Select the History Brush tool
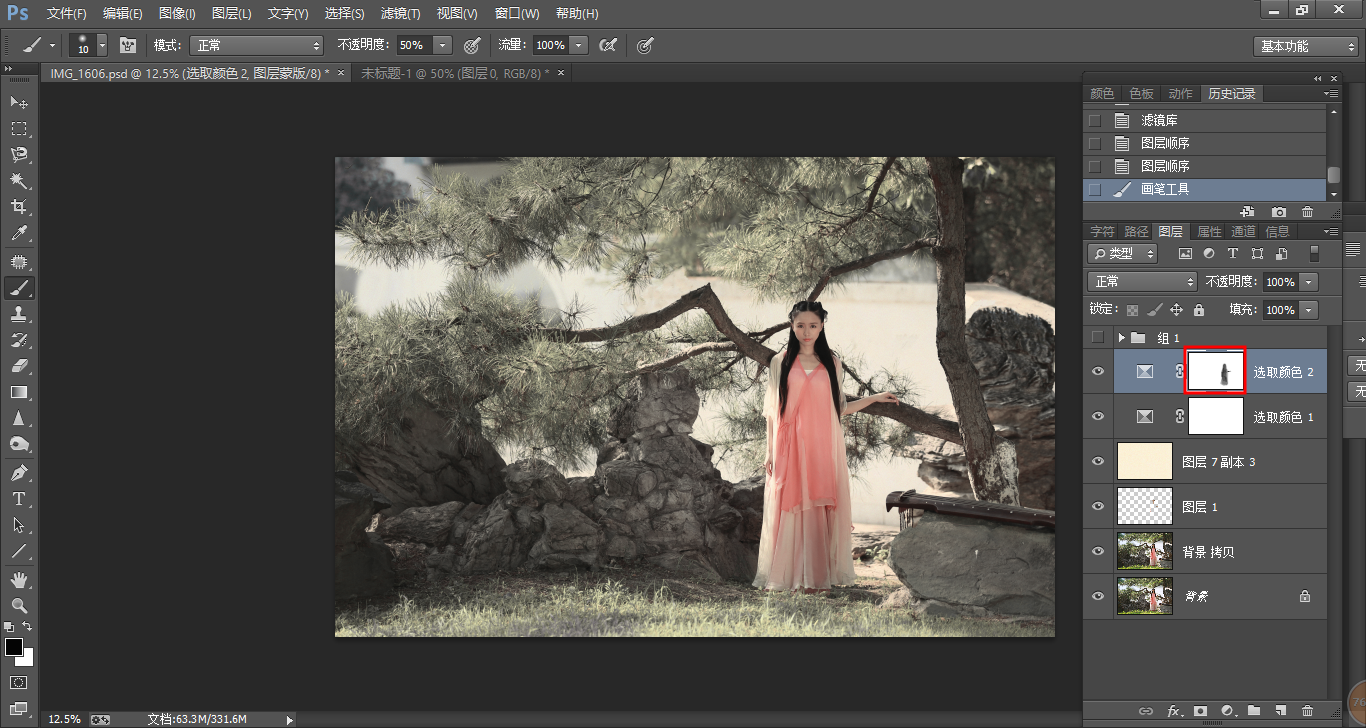Viewport: 1366px width, 728px height. click(x=19, y=339)
